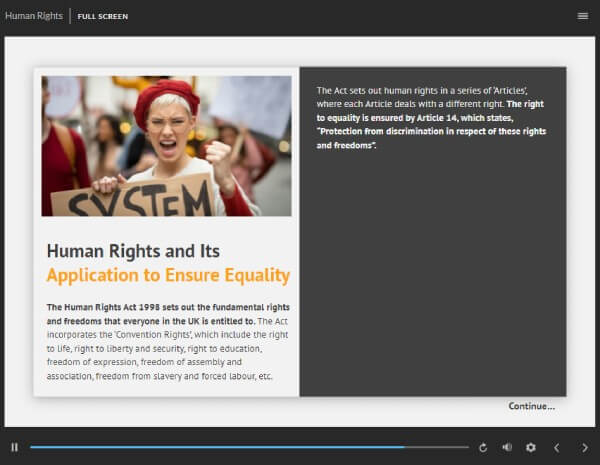
Task: Seek to the unplayed end of progress bar
Action: [440, 447]
